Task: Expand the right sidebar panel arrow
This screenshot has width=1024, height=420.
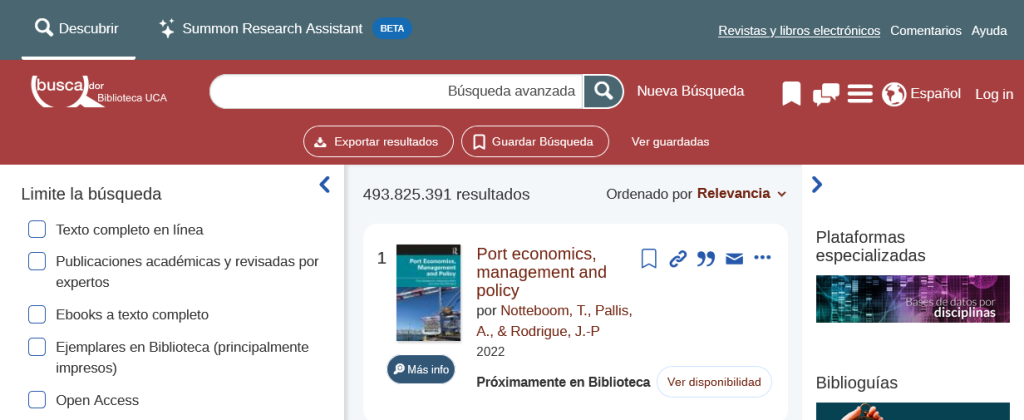Action: 817,184
